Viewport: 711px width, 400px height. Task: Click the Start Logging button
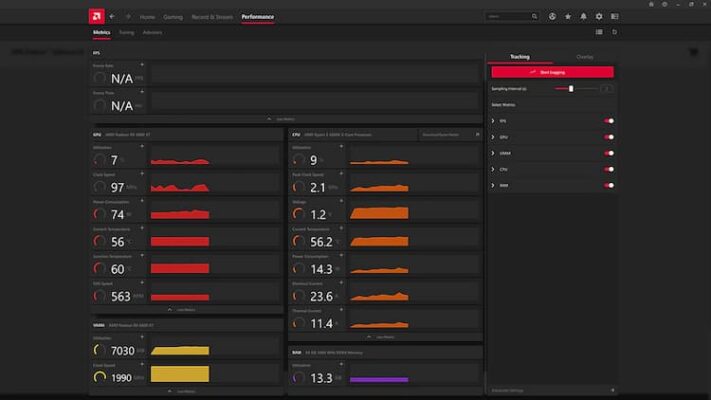click(x=552, y=72)
